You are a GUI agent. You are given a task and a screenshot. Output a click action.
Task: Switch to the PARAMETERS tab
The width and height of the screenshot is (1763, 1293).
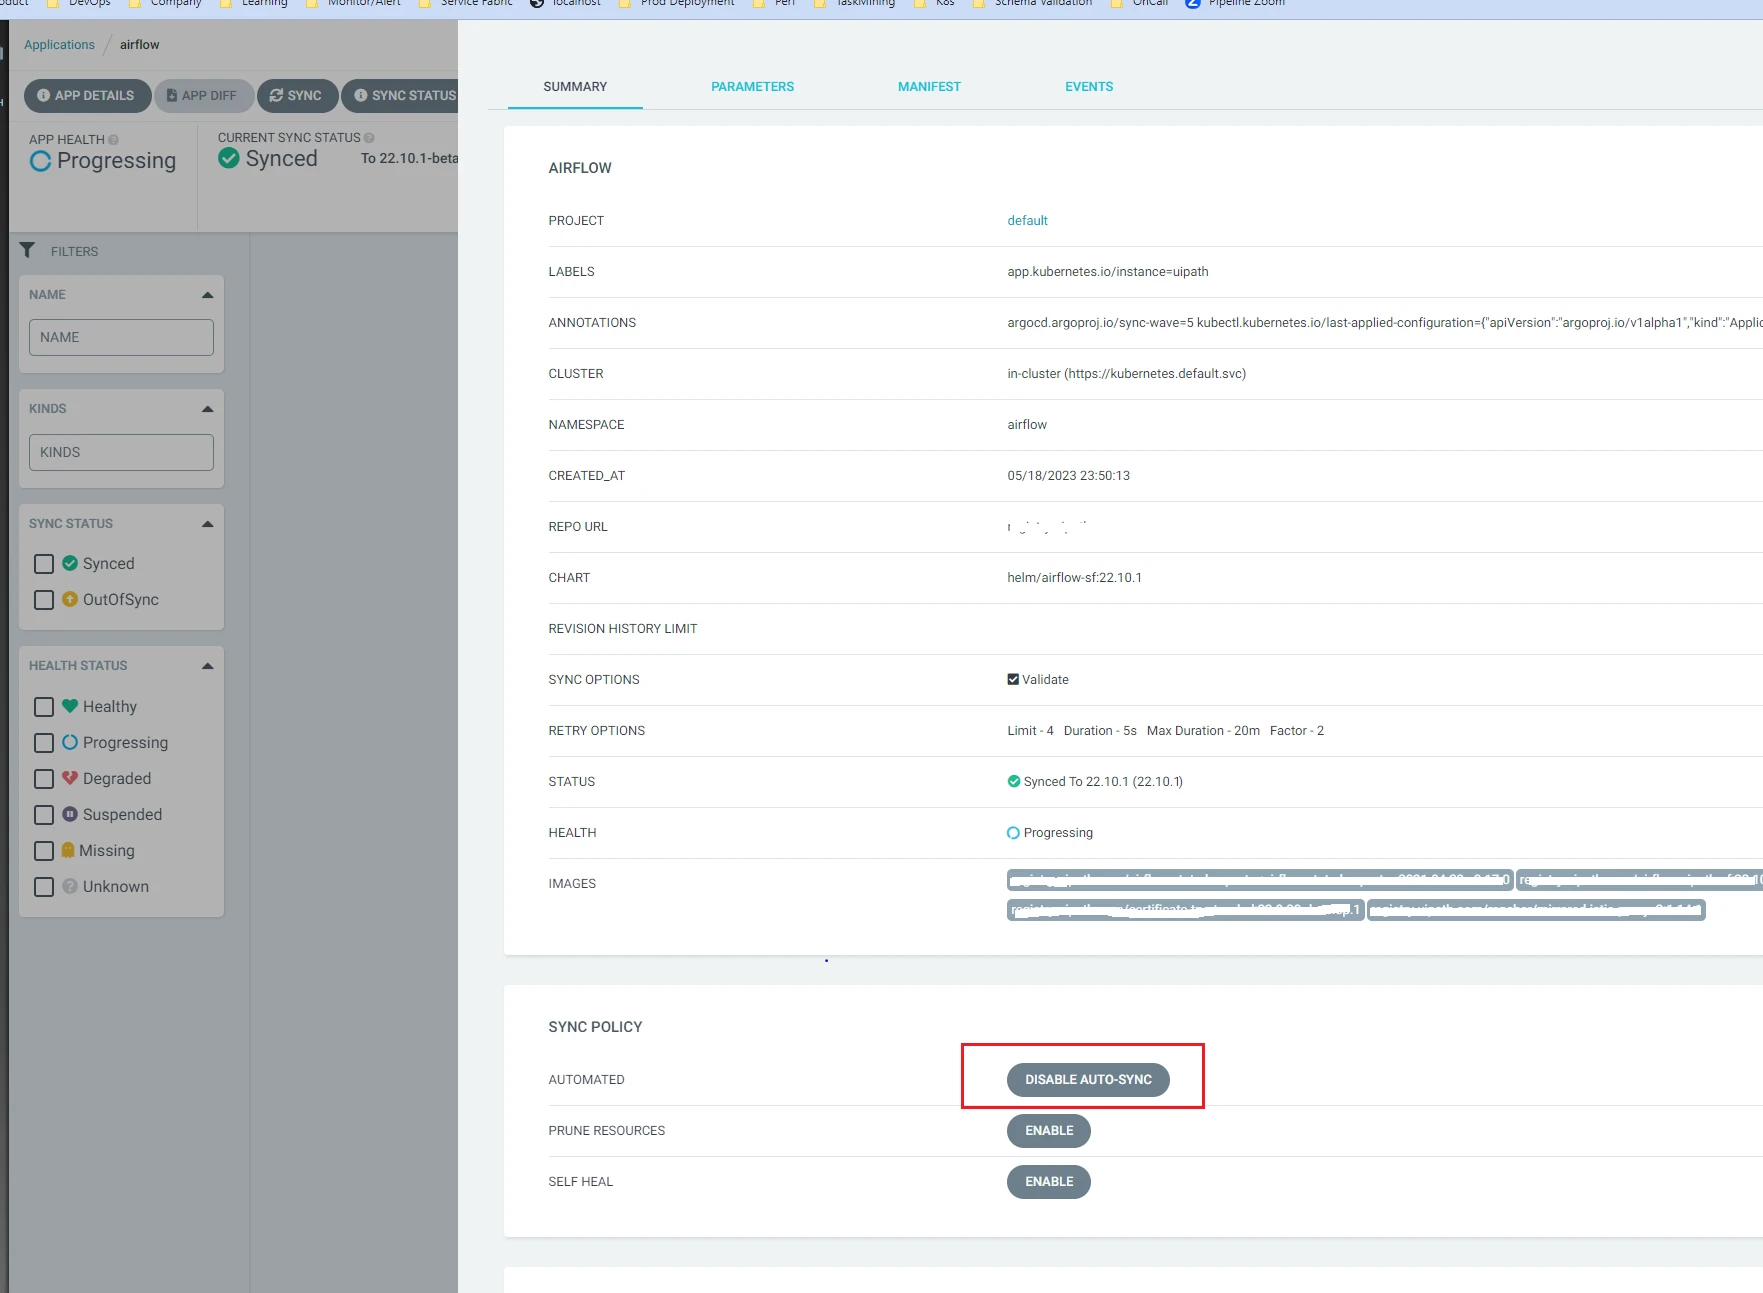[752, 87]
